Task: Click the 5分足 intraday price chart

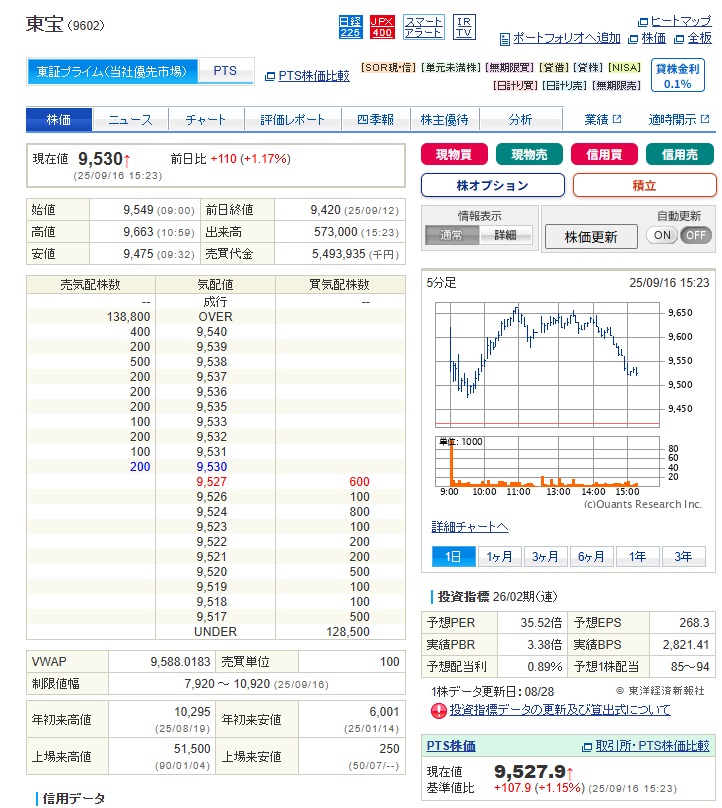Action: [x=547, y=365]
